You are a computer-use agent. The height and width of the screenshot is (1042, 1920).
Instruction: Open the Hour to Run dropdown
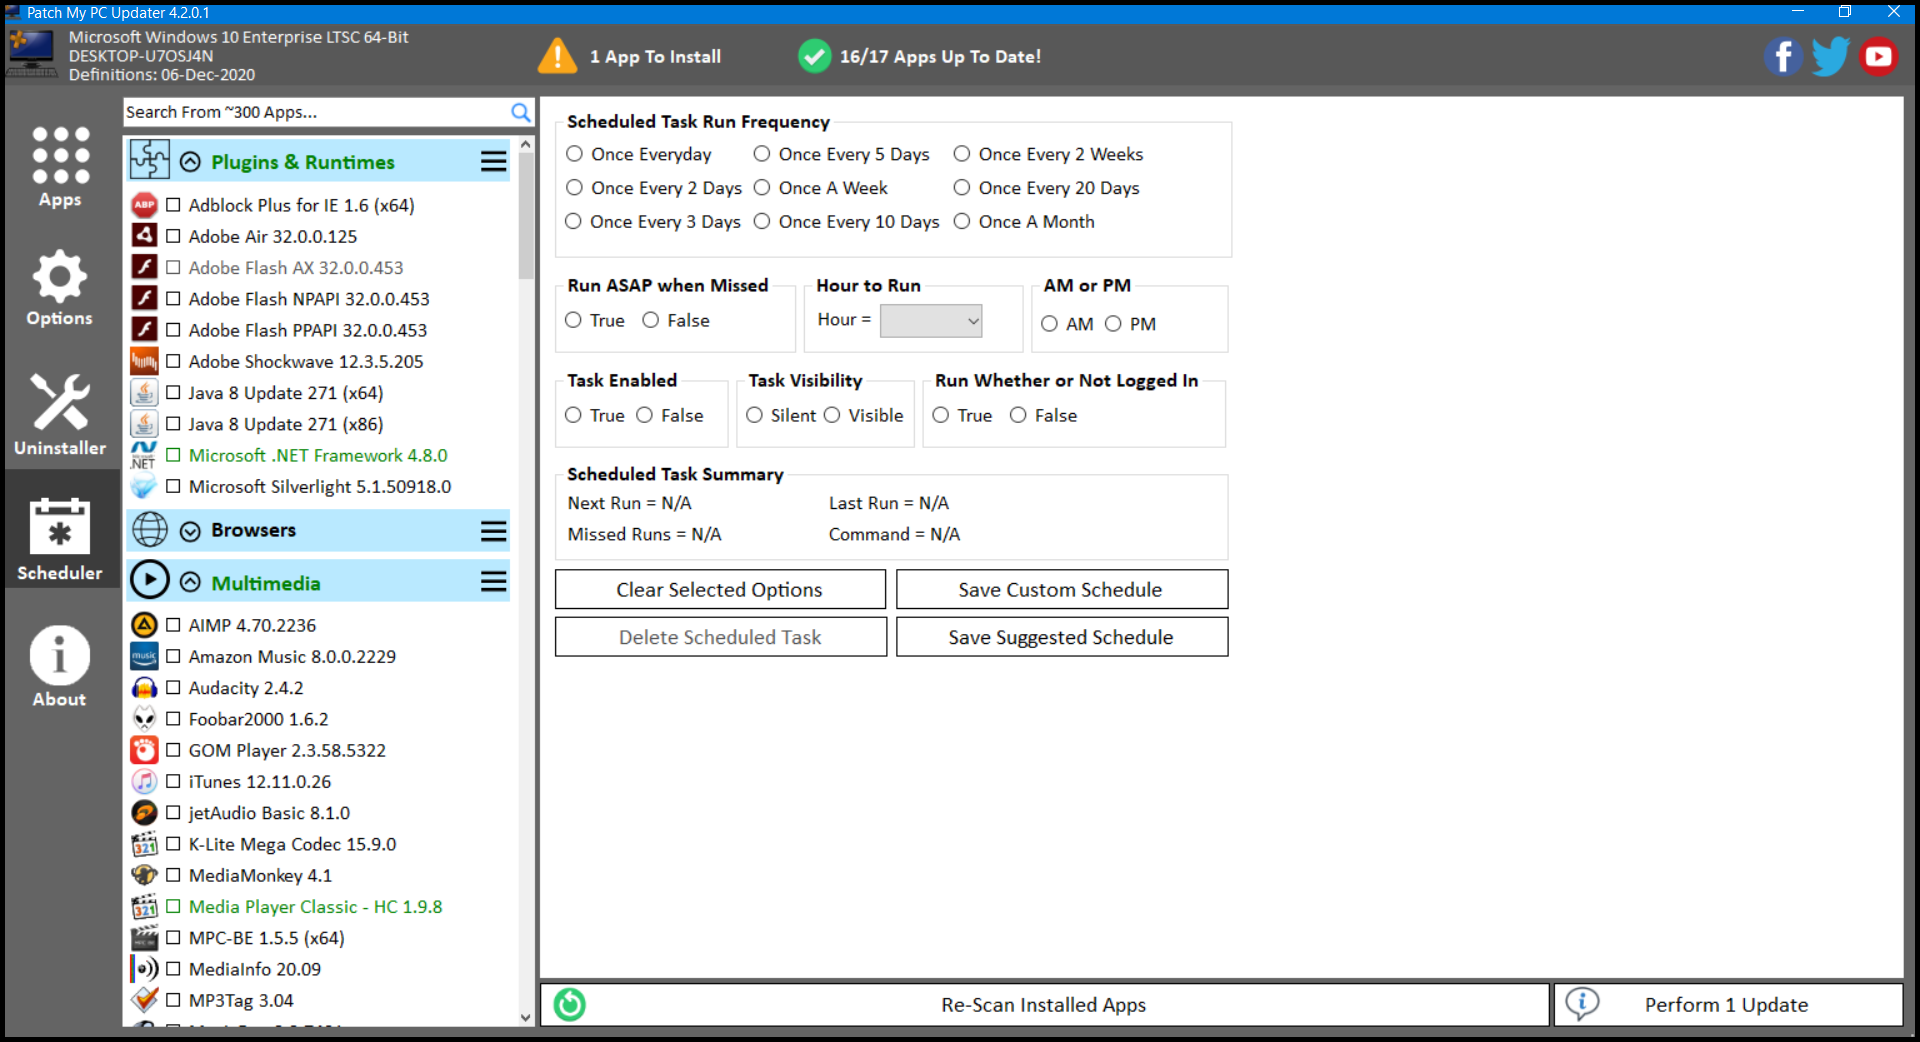[x=931, y=321]
